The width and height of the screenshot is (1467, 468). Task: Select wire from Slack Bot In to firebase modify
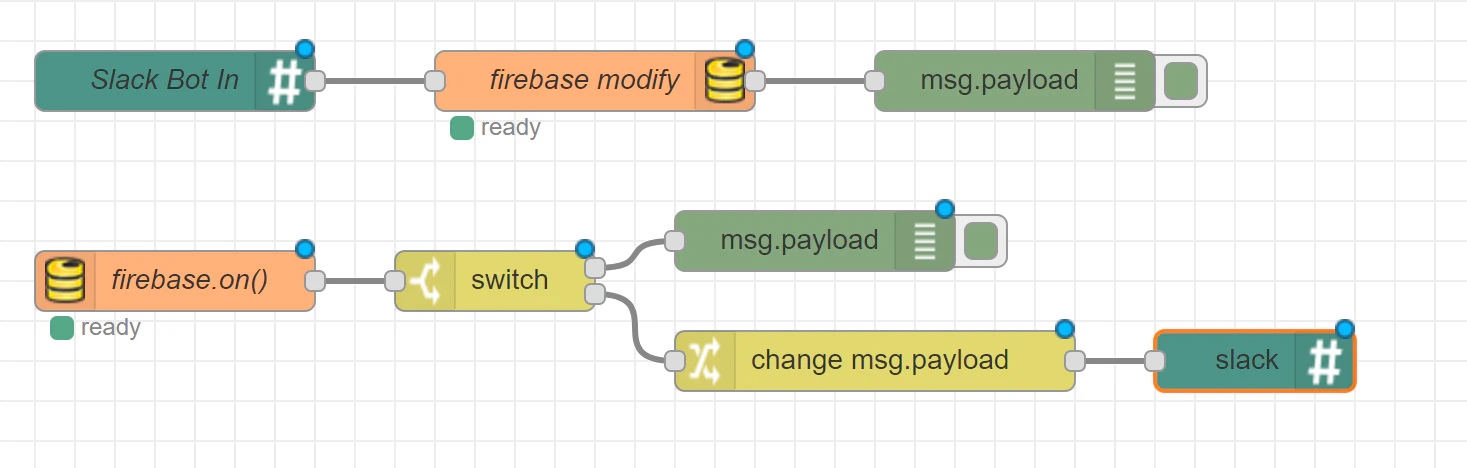coord(375,81)
